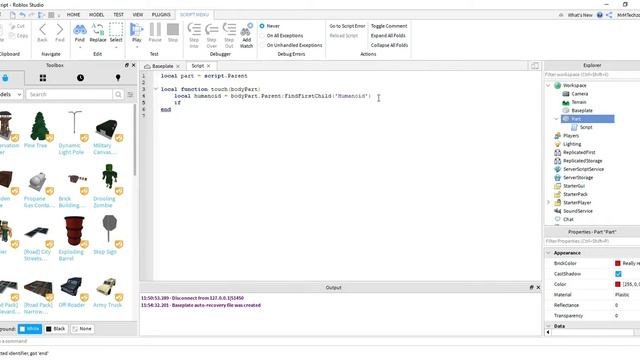Image resolution: width=640 pixels, height=360 pixels.
Task: Open the Toolbox filter options icon
Action: (130, 94)
